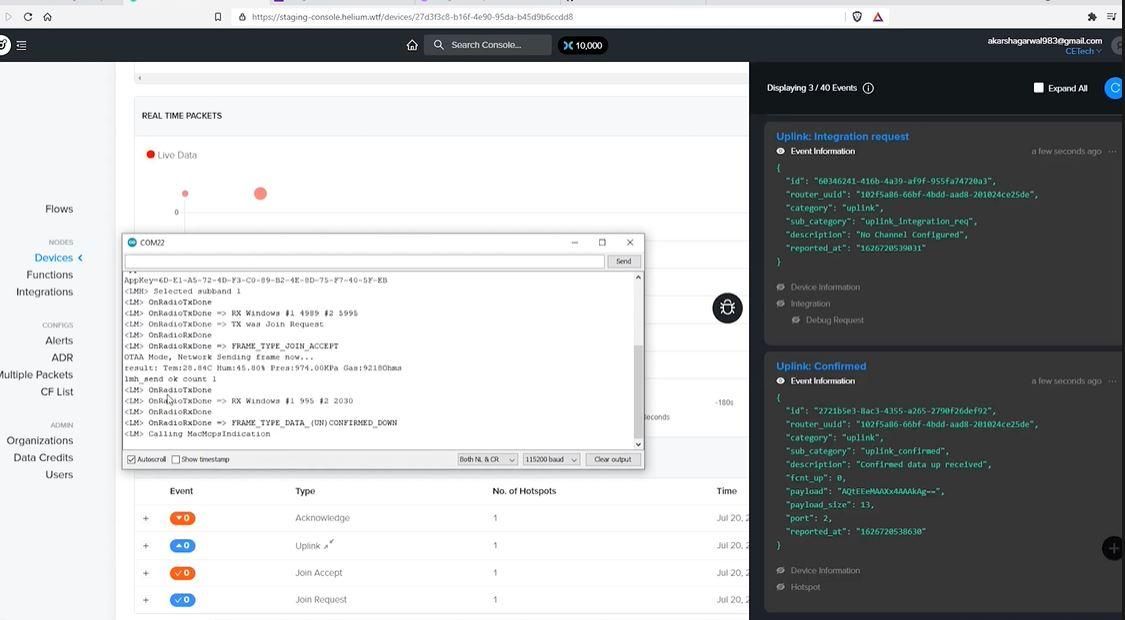Click the Brave shields lion icon
Viewport: 1125px width, 620px height.
[x=857, y=17]
